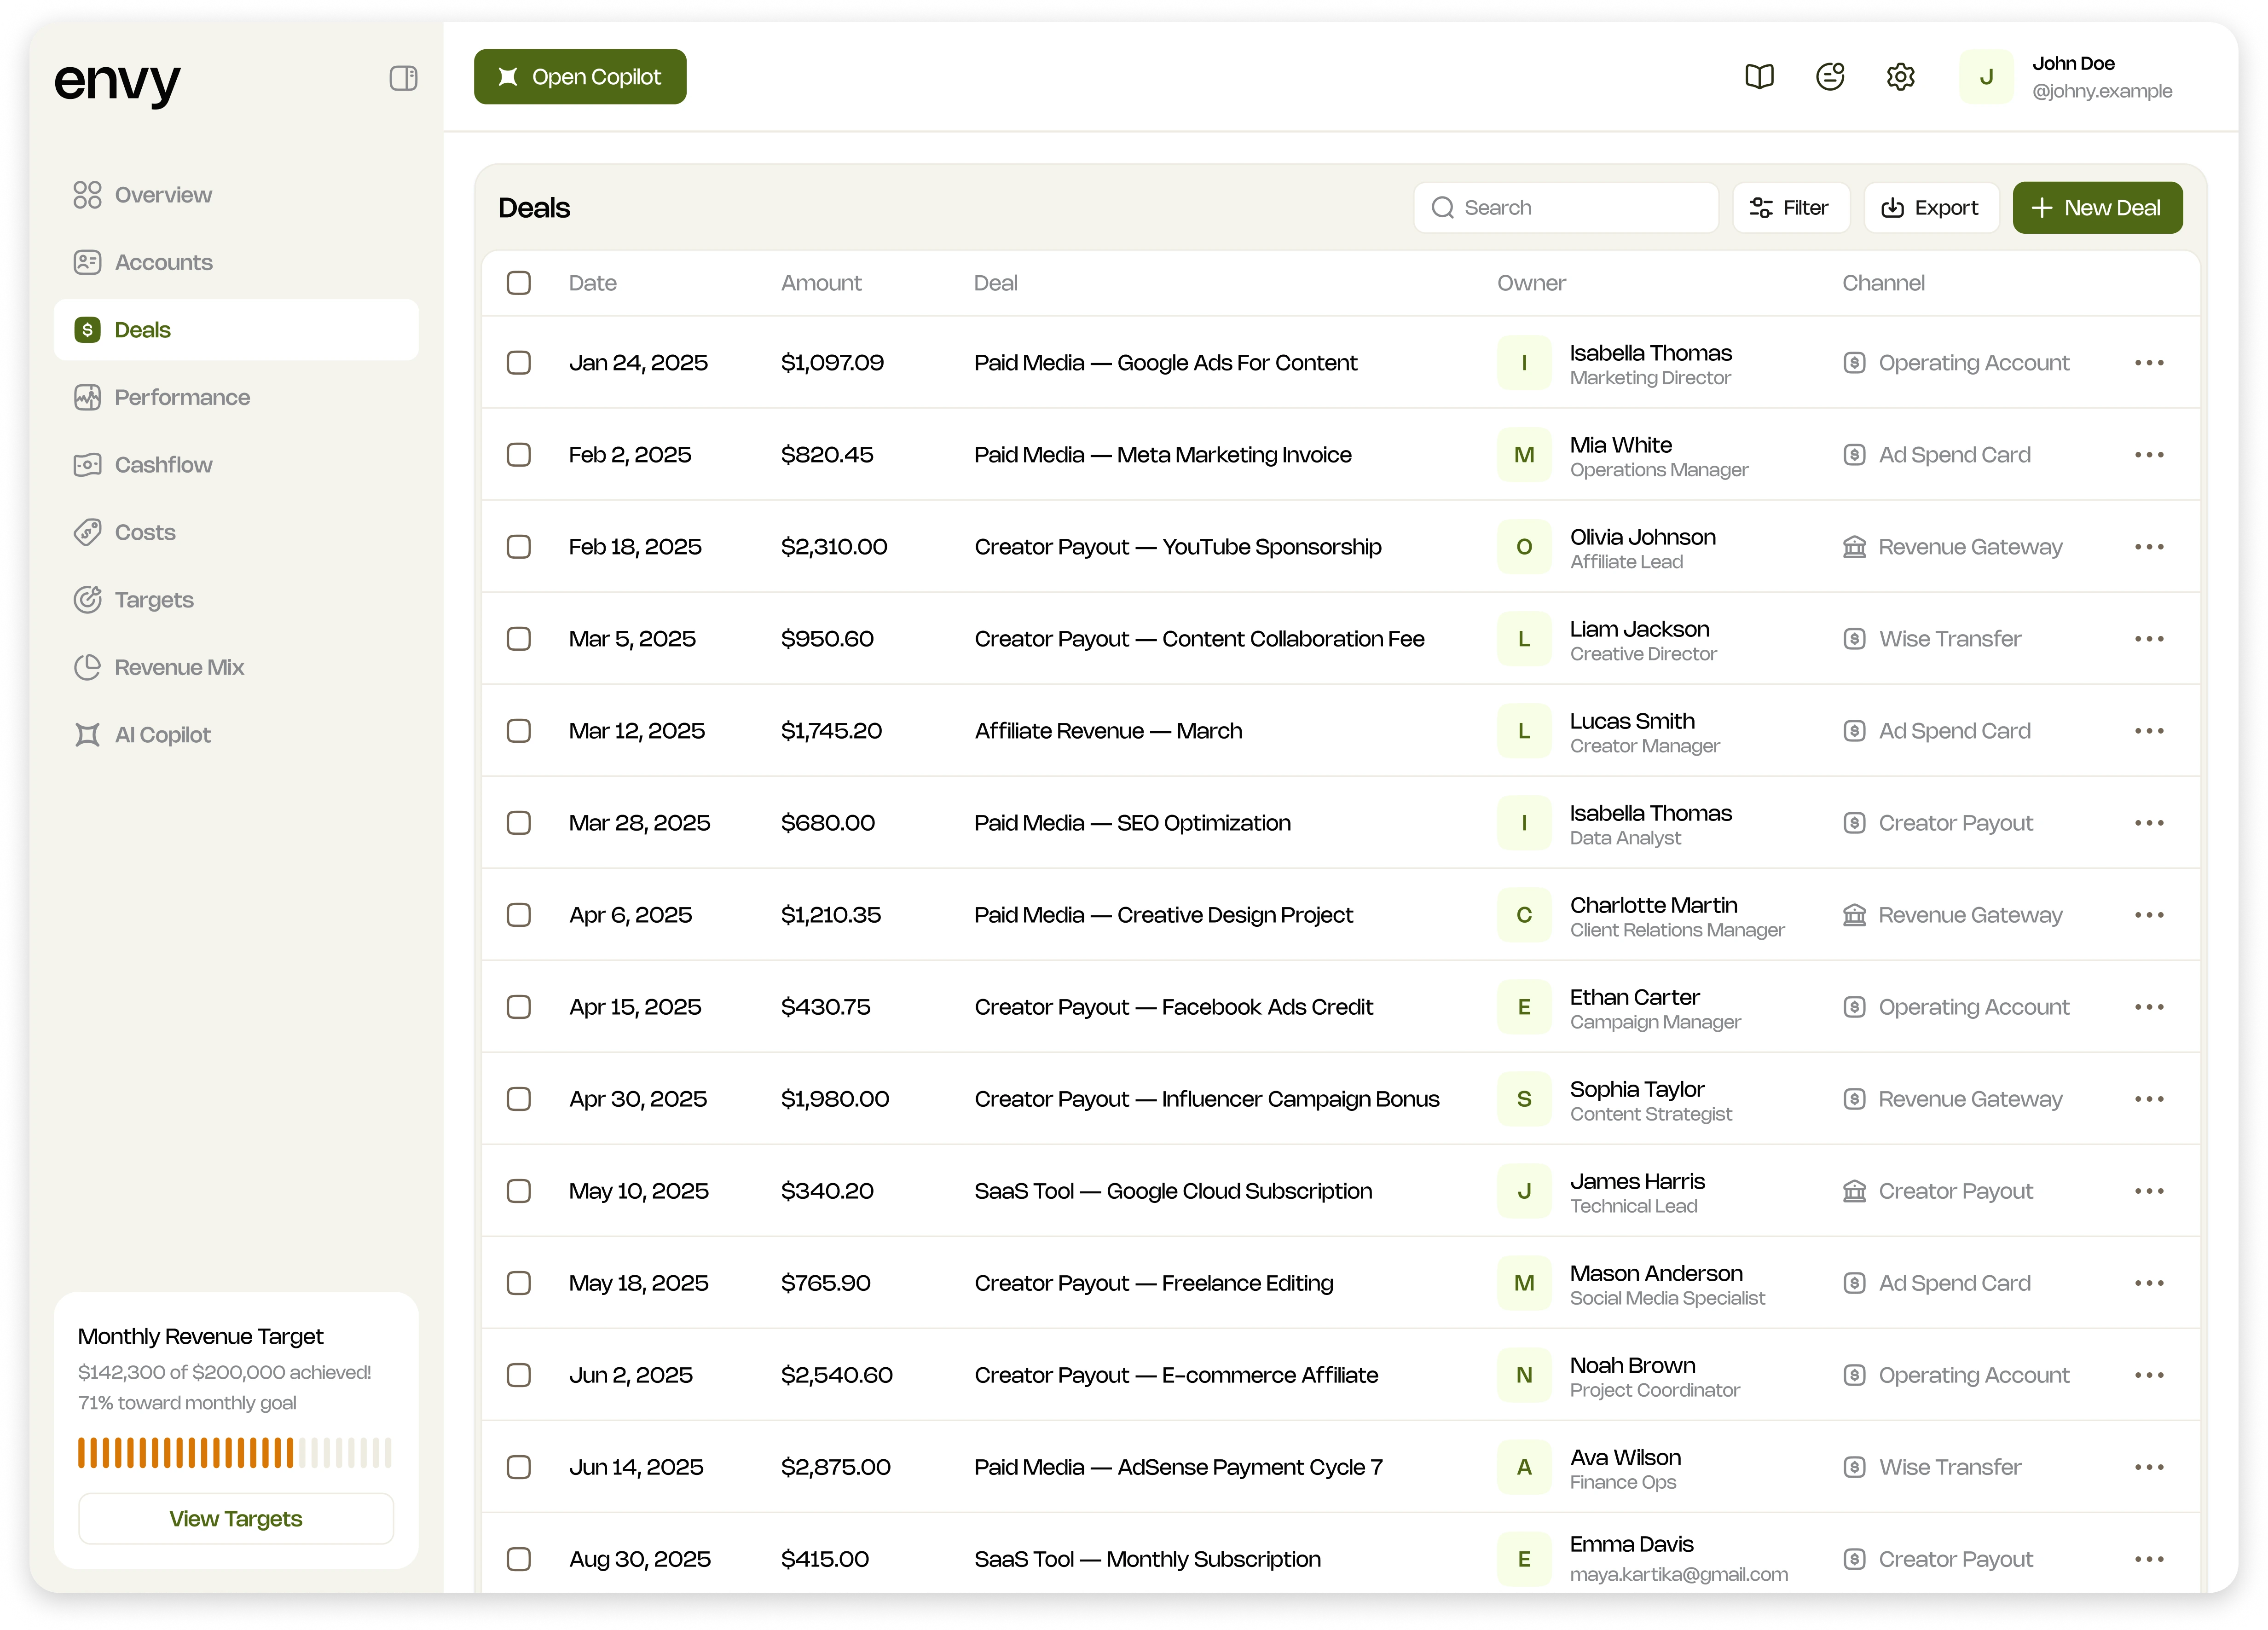Open Cashflow from sidebar
2268x1630 pixels.
tap(236, 465)
